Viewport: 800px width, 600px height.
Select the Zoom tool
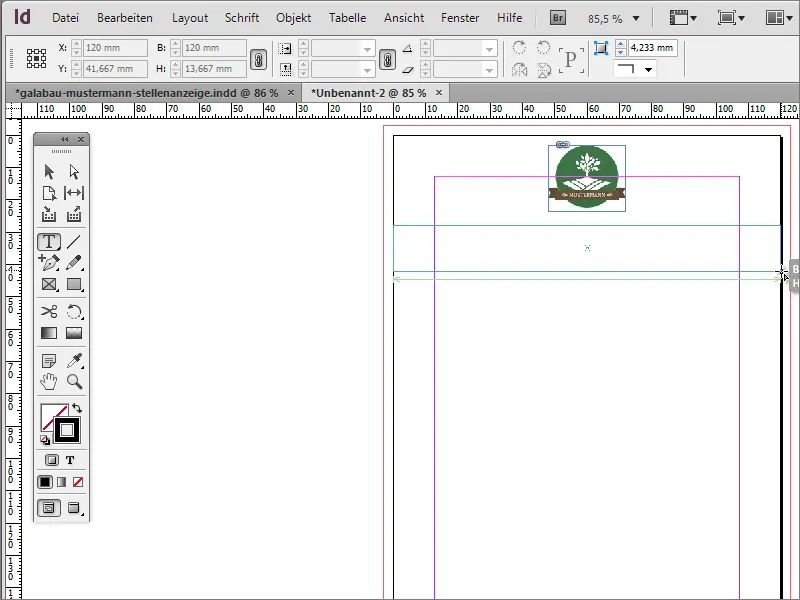point(73,382)
